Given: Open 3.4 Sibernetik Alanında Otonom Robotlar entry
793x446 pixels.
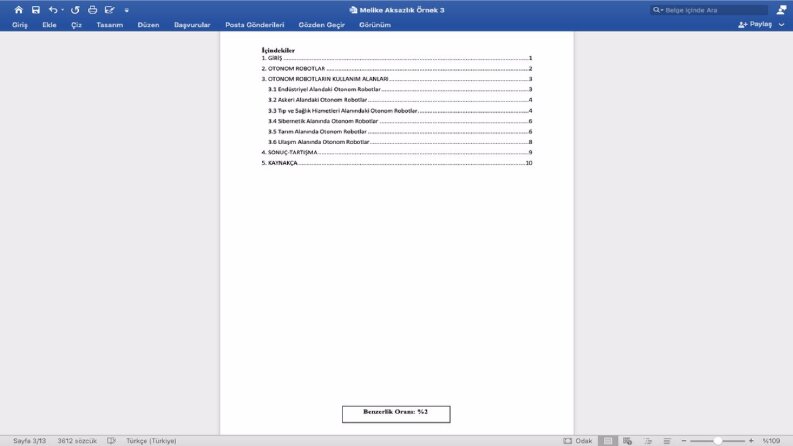Looking at the screenshot, I should pos(400,121).
